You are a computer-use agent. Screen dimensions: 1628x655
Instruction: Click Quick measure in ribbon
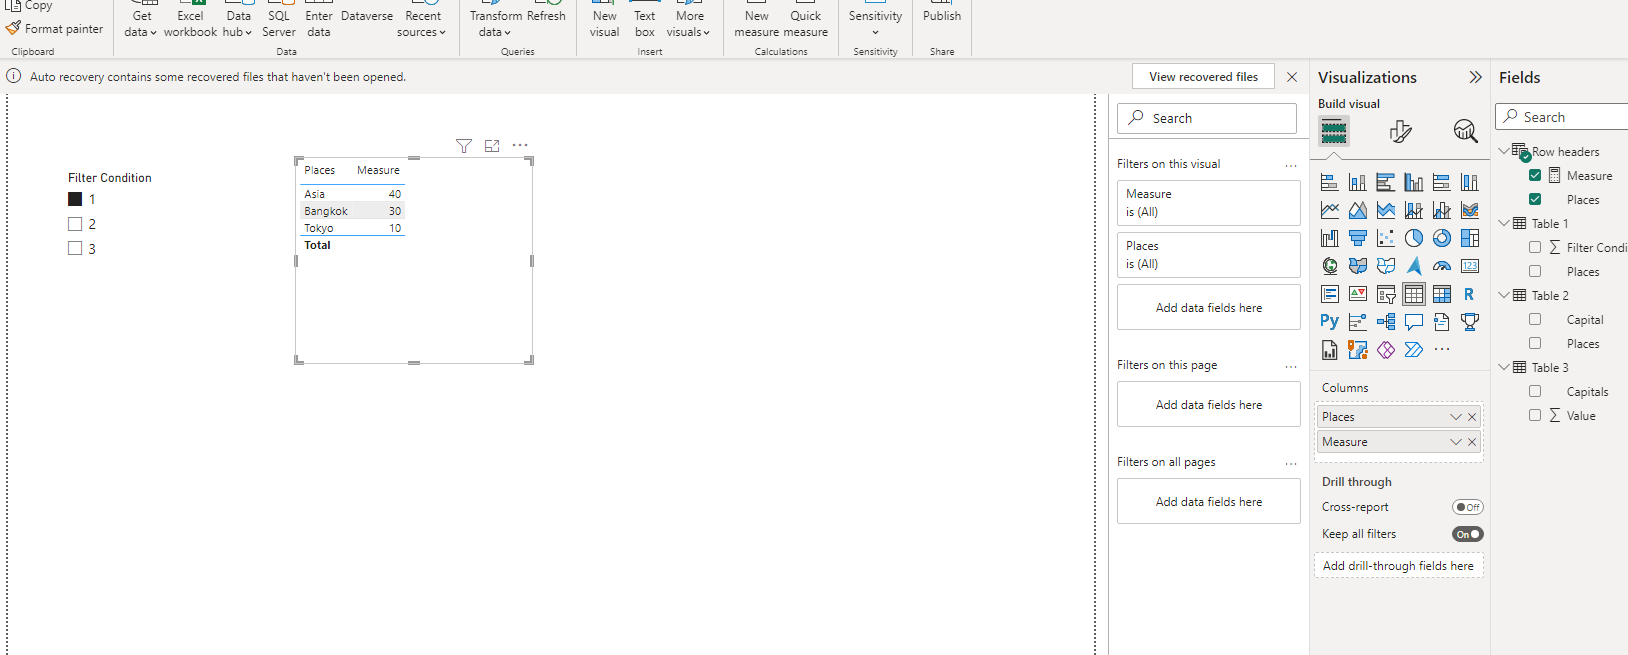point(806,24)
